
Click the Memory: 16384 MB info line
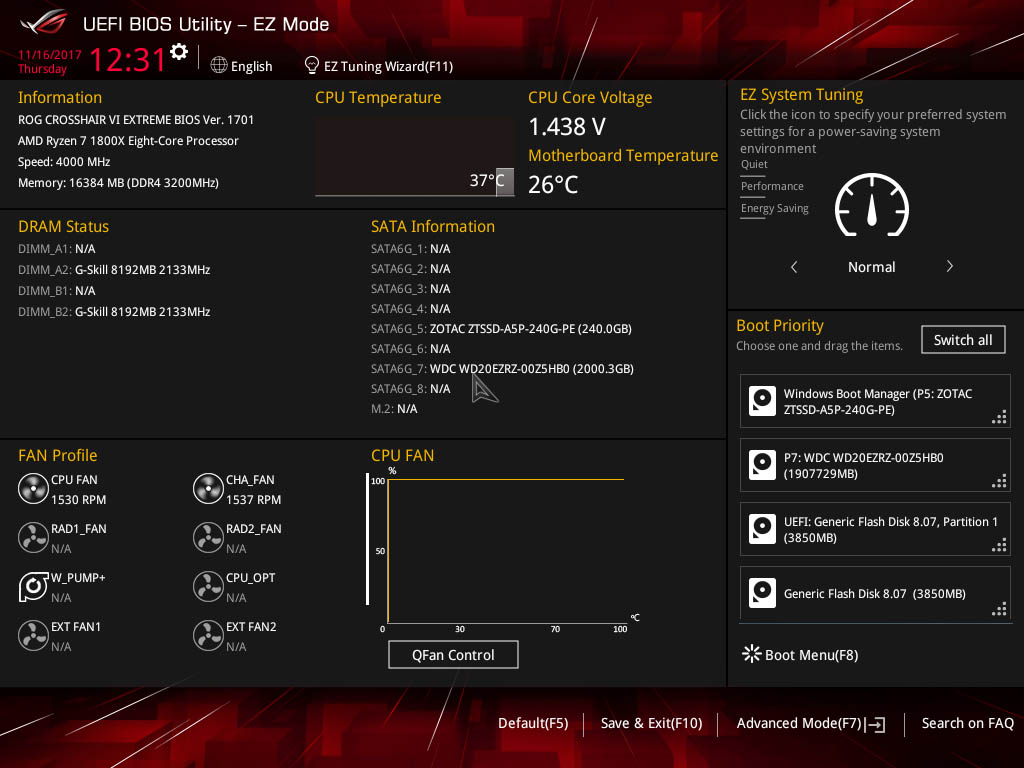[x=118, y=183]
